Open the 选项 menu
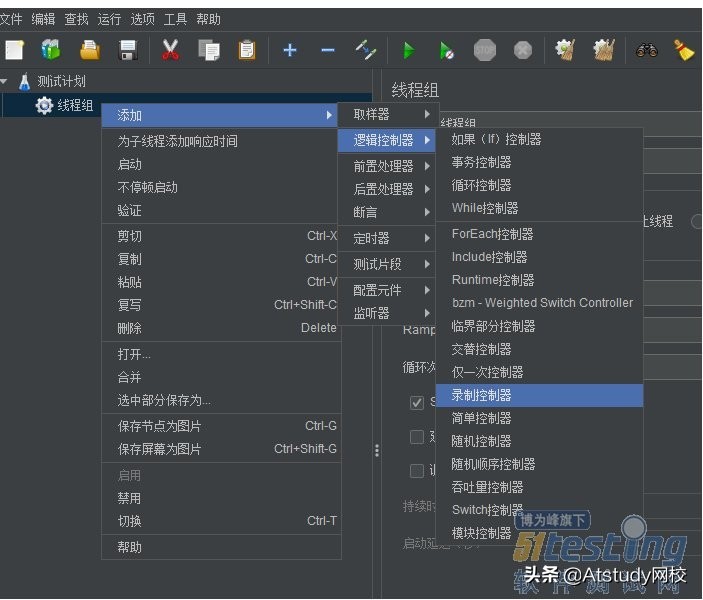 point(143,19)
